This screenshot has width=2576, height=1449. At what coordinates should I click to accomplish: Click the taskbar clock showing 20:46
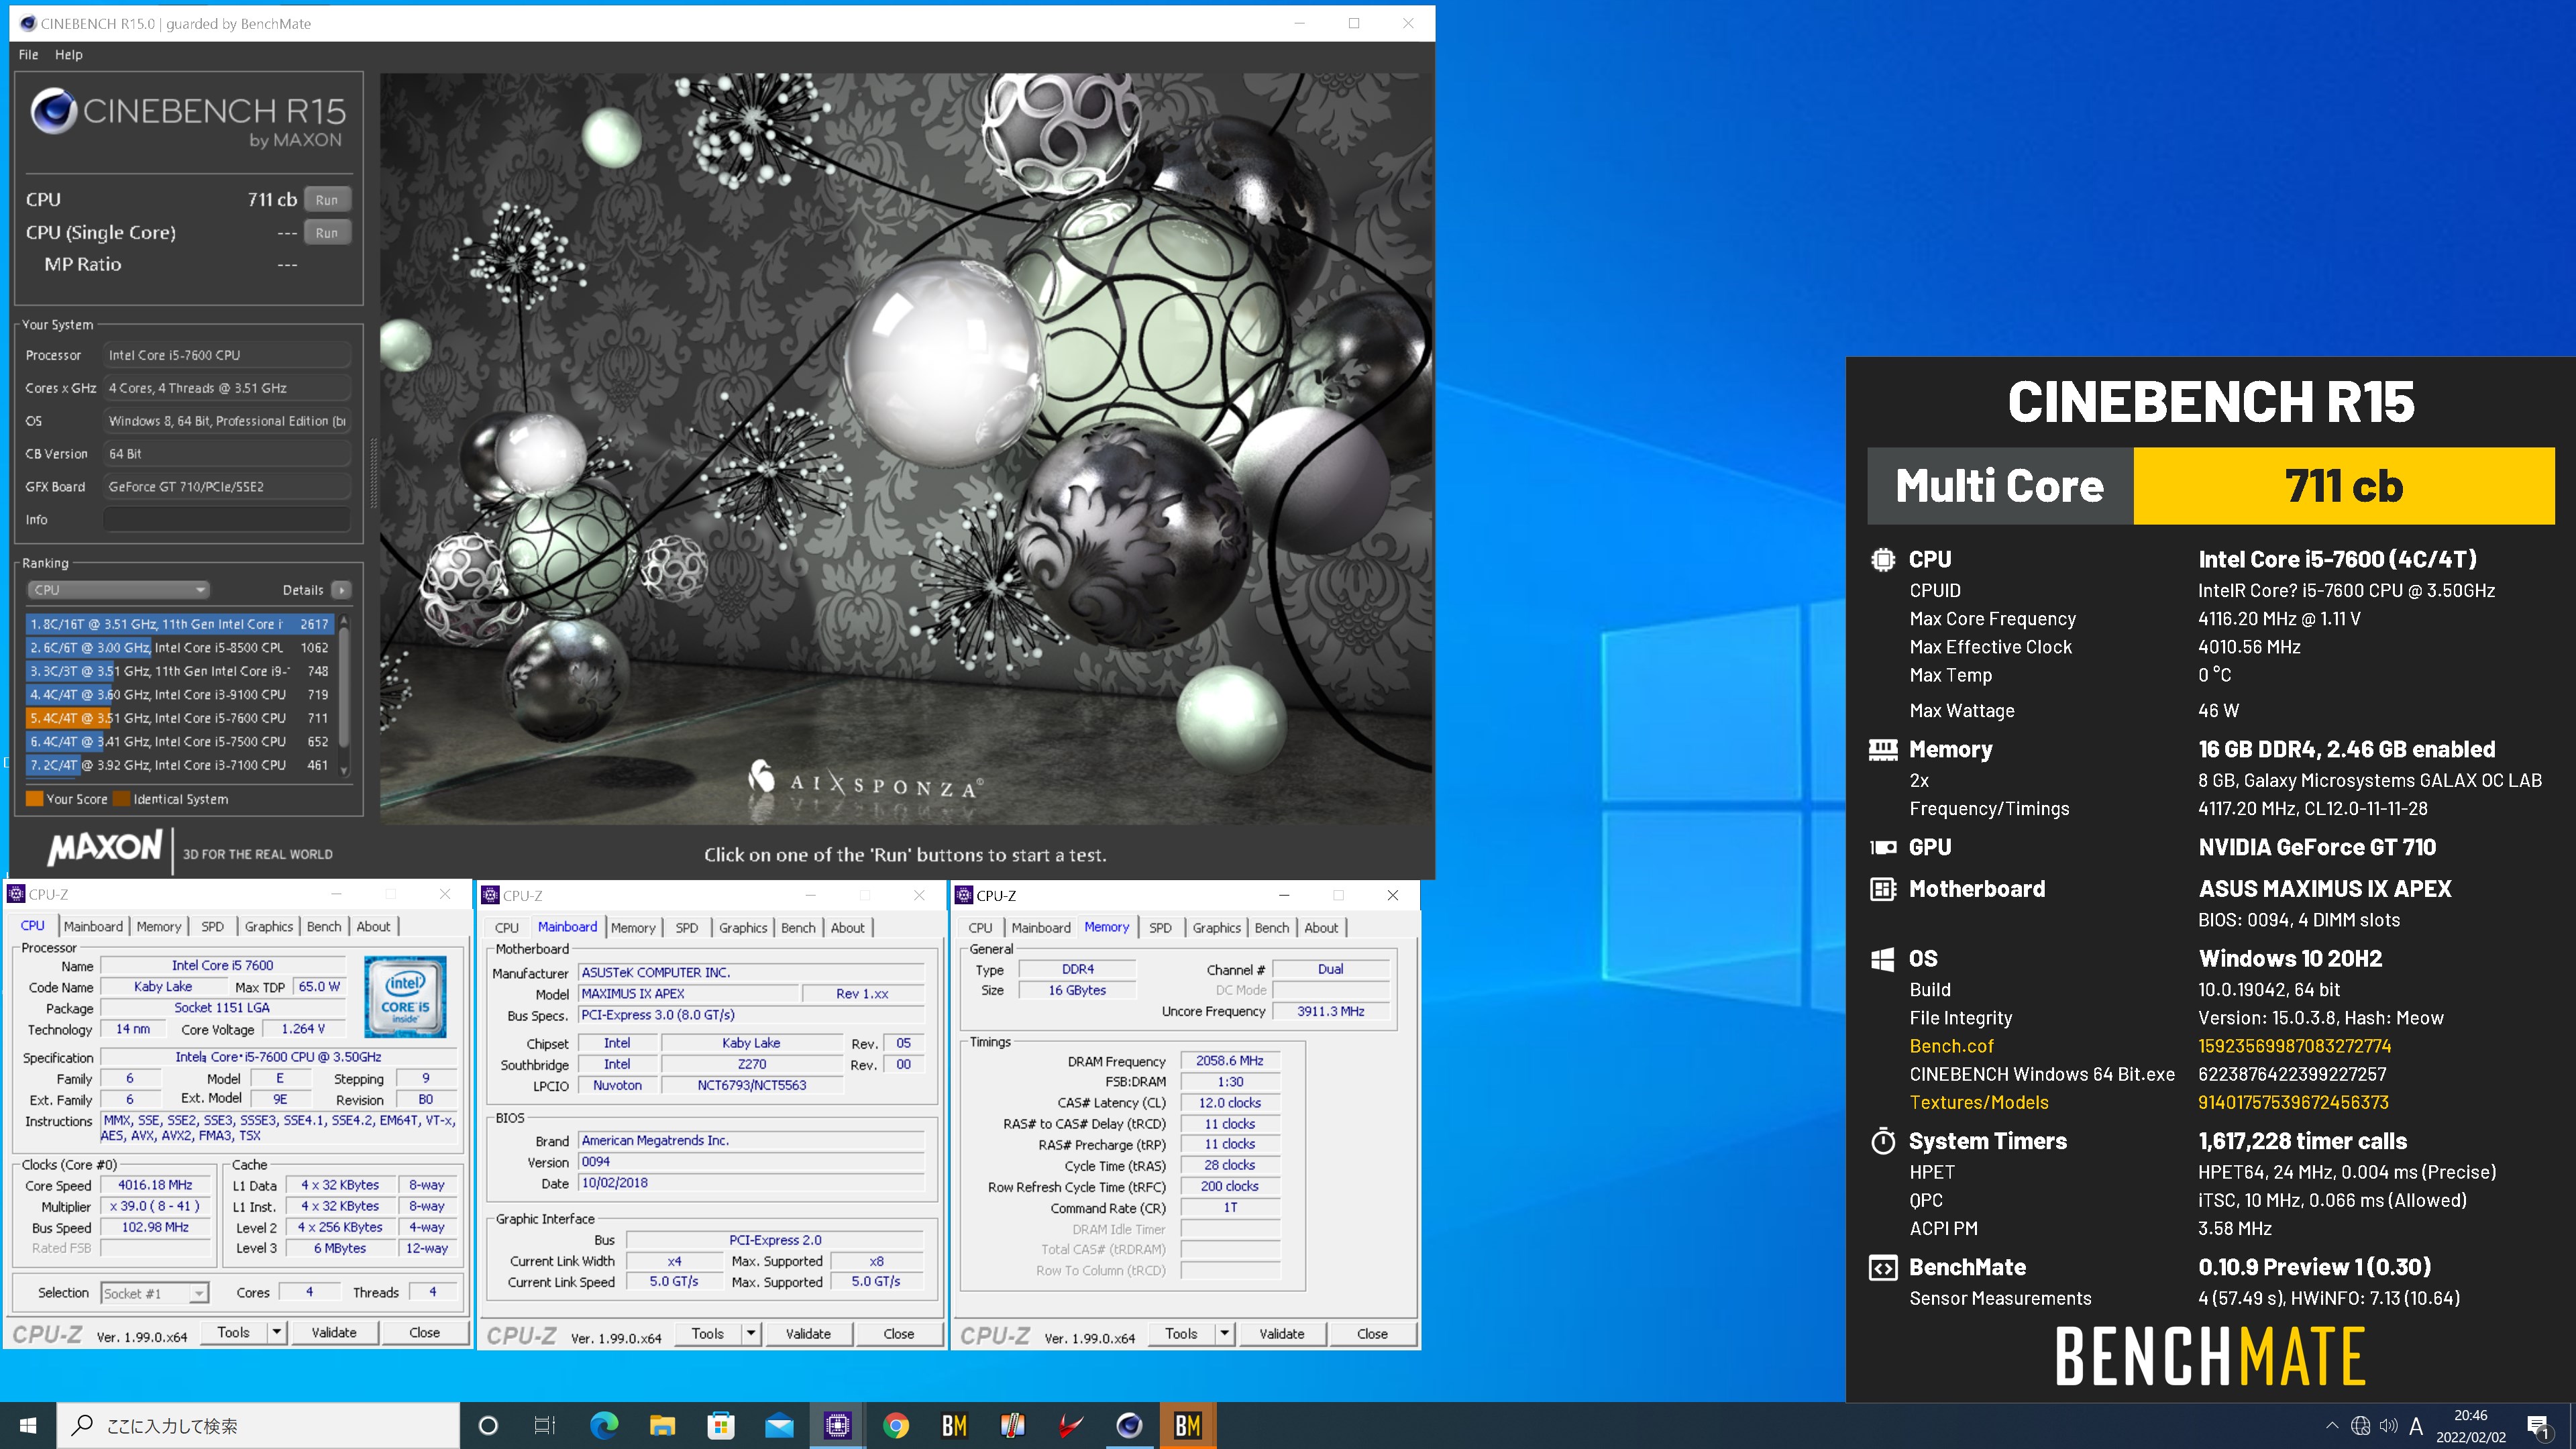click(x=2470, y=1426)
